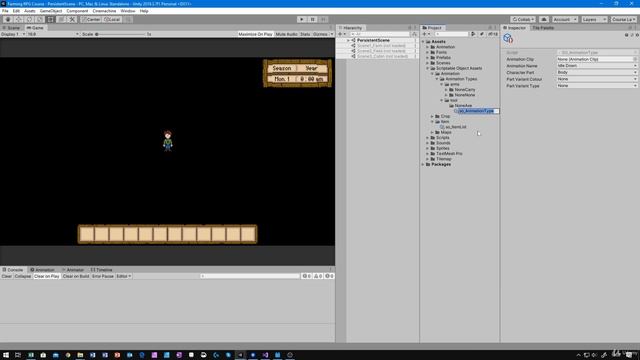The width and height of the screenshot is (640, 360).
Task: Open the GameObject menu
Action: click(x=51, y=11)
